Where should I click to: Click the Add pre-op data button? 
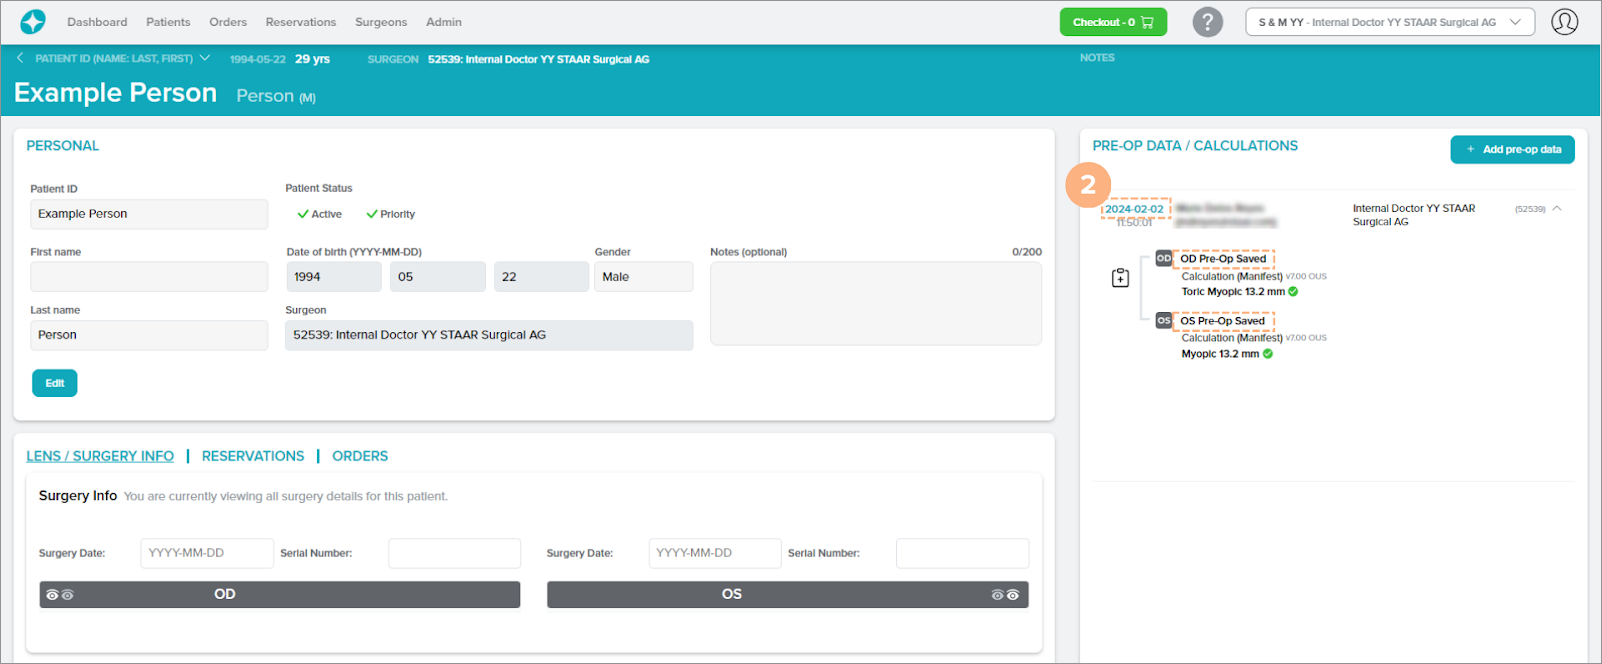pyautogui.click(x=1512, y=149)
